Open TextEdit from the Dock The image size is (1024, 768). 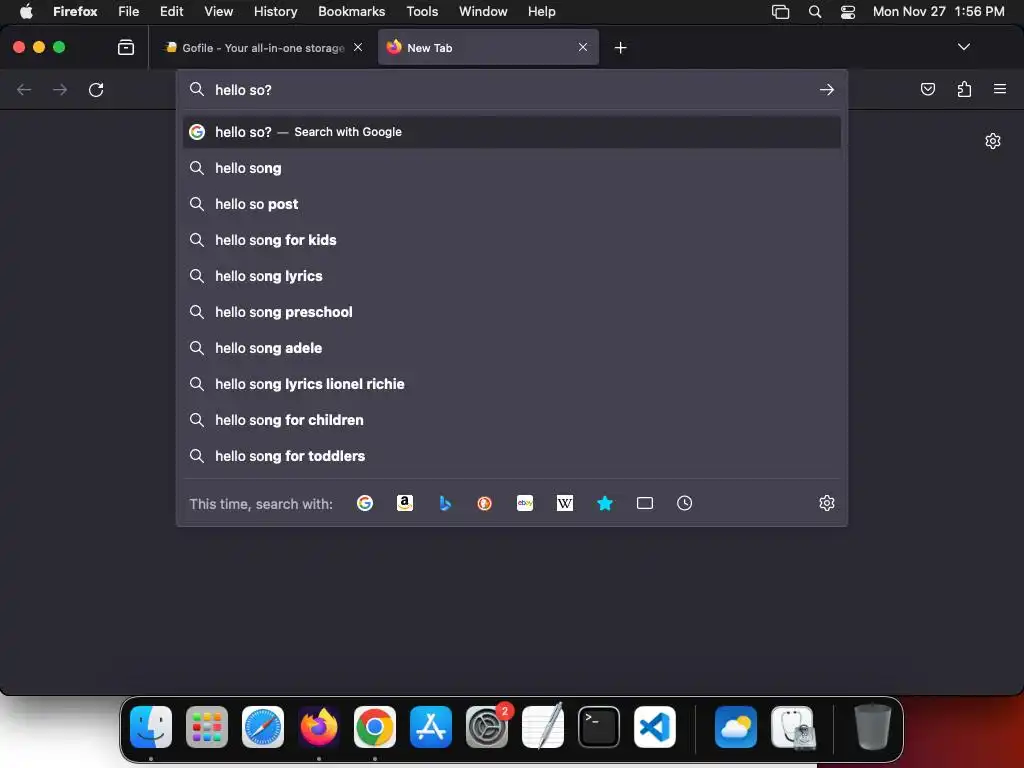tap(543, 726)
